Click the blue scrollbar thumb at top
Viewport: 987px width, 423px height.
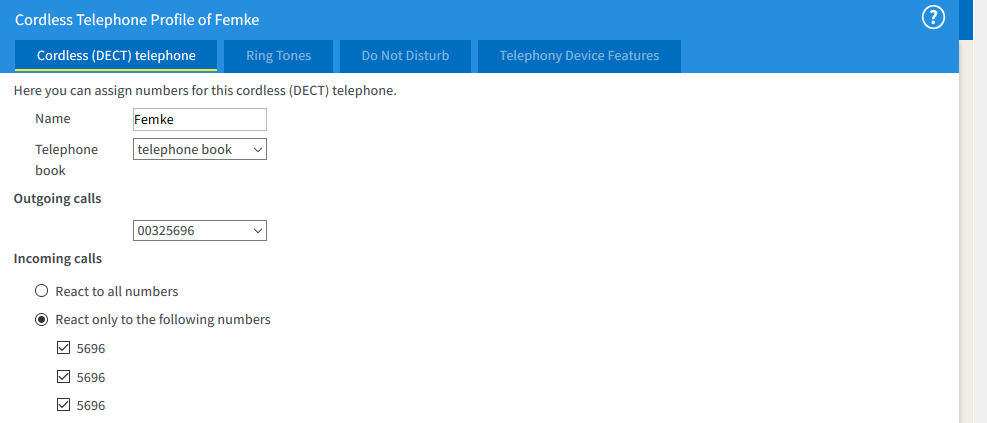click(966, 20)
